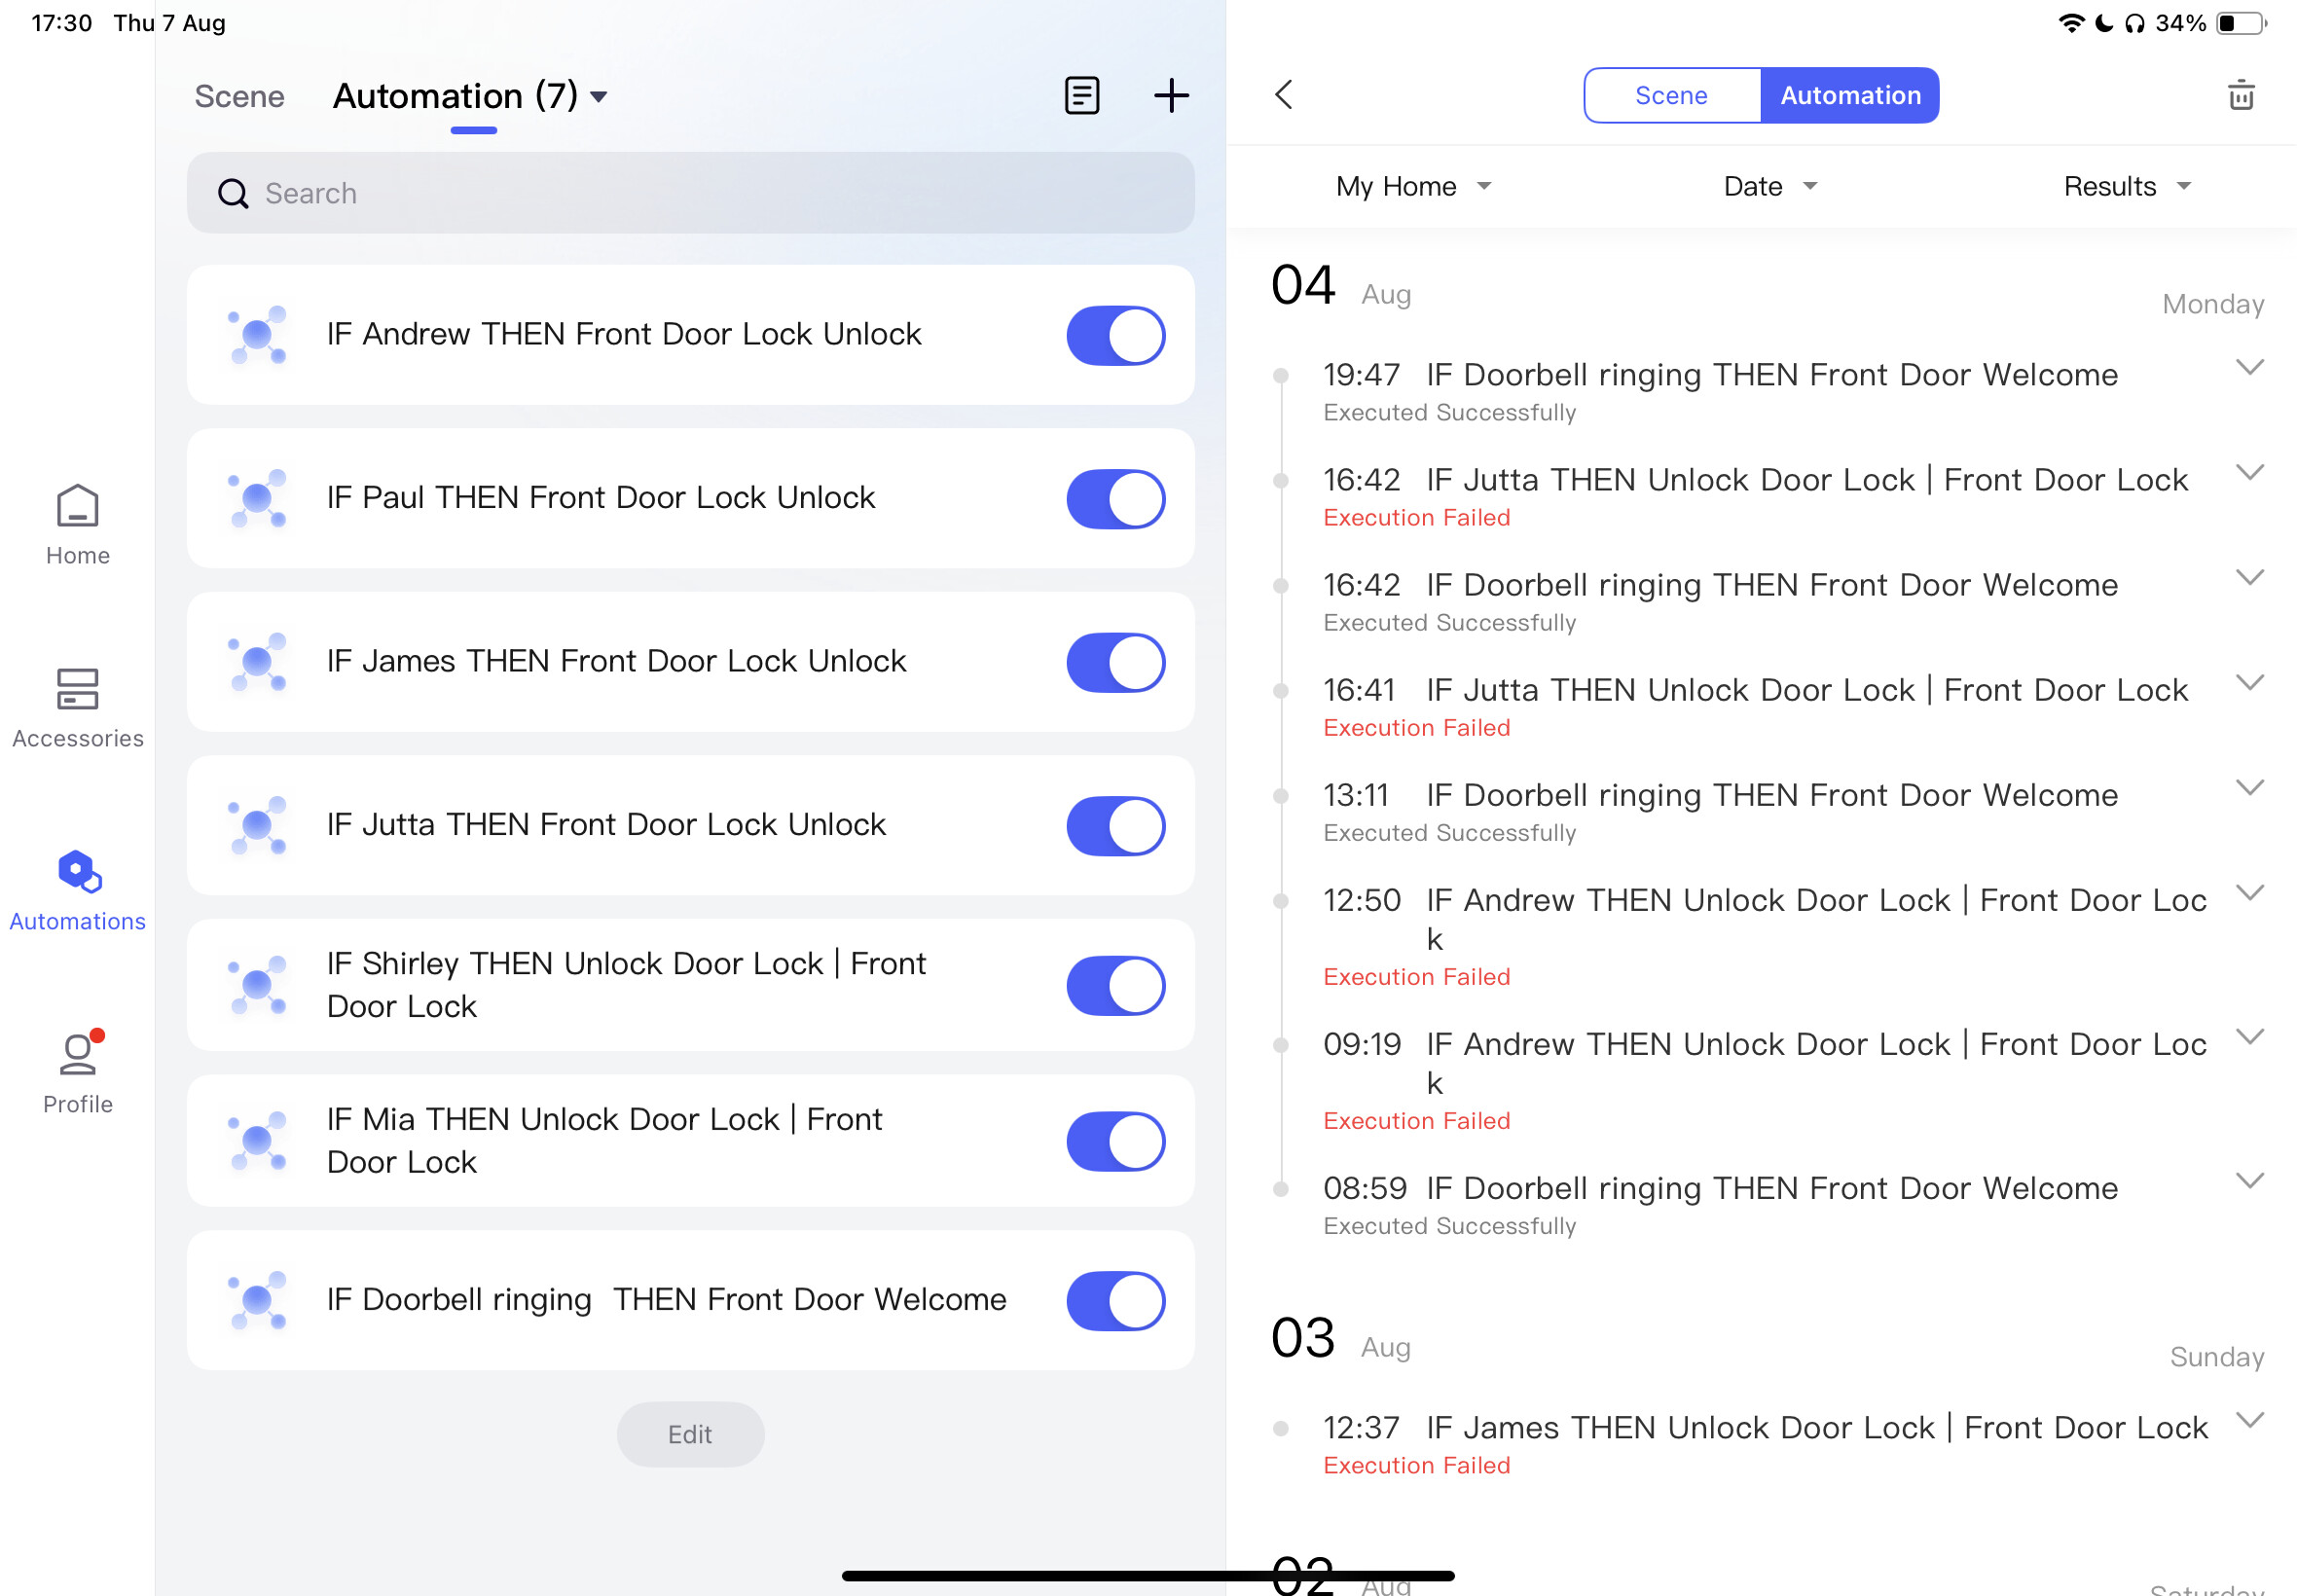2297x1596 pixels.
Task: Click the Search field
Action: coord(690,193)
